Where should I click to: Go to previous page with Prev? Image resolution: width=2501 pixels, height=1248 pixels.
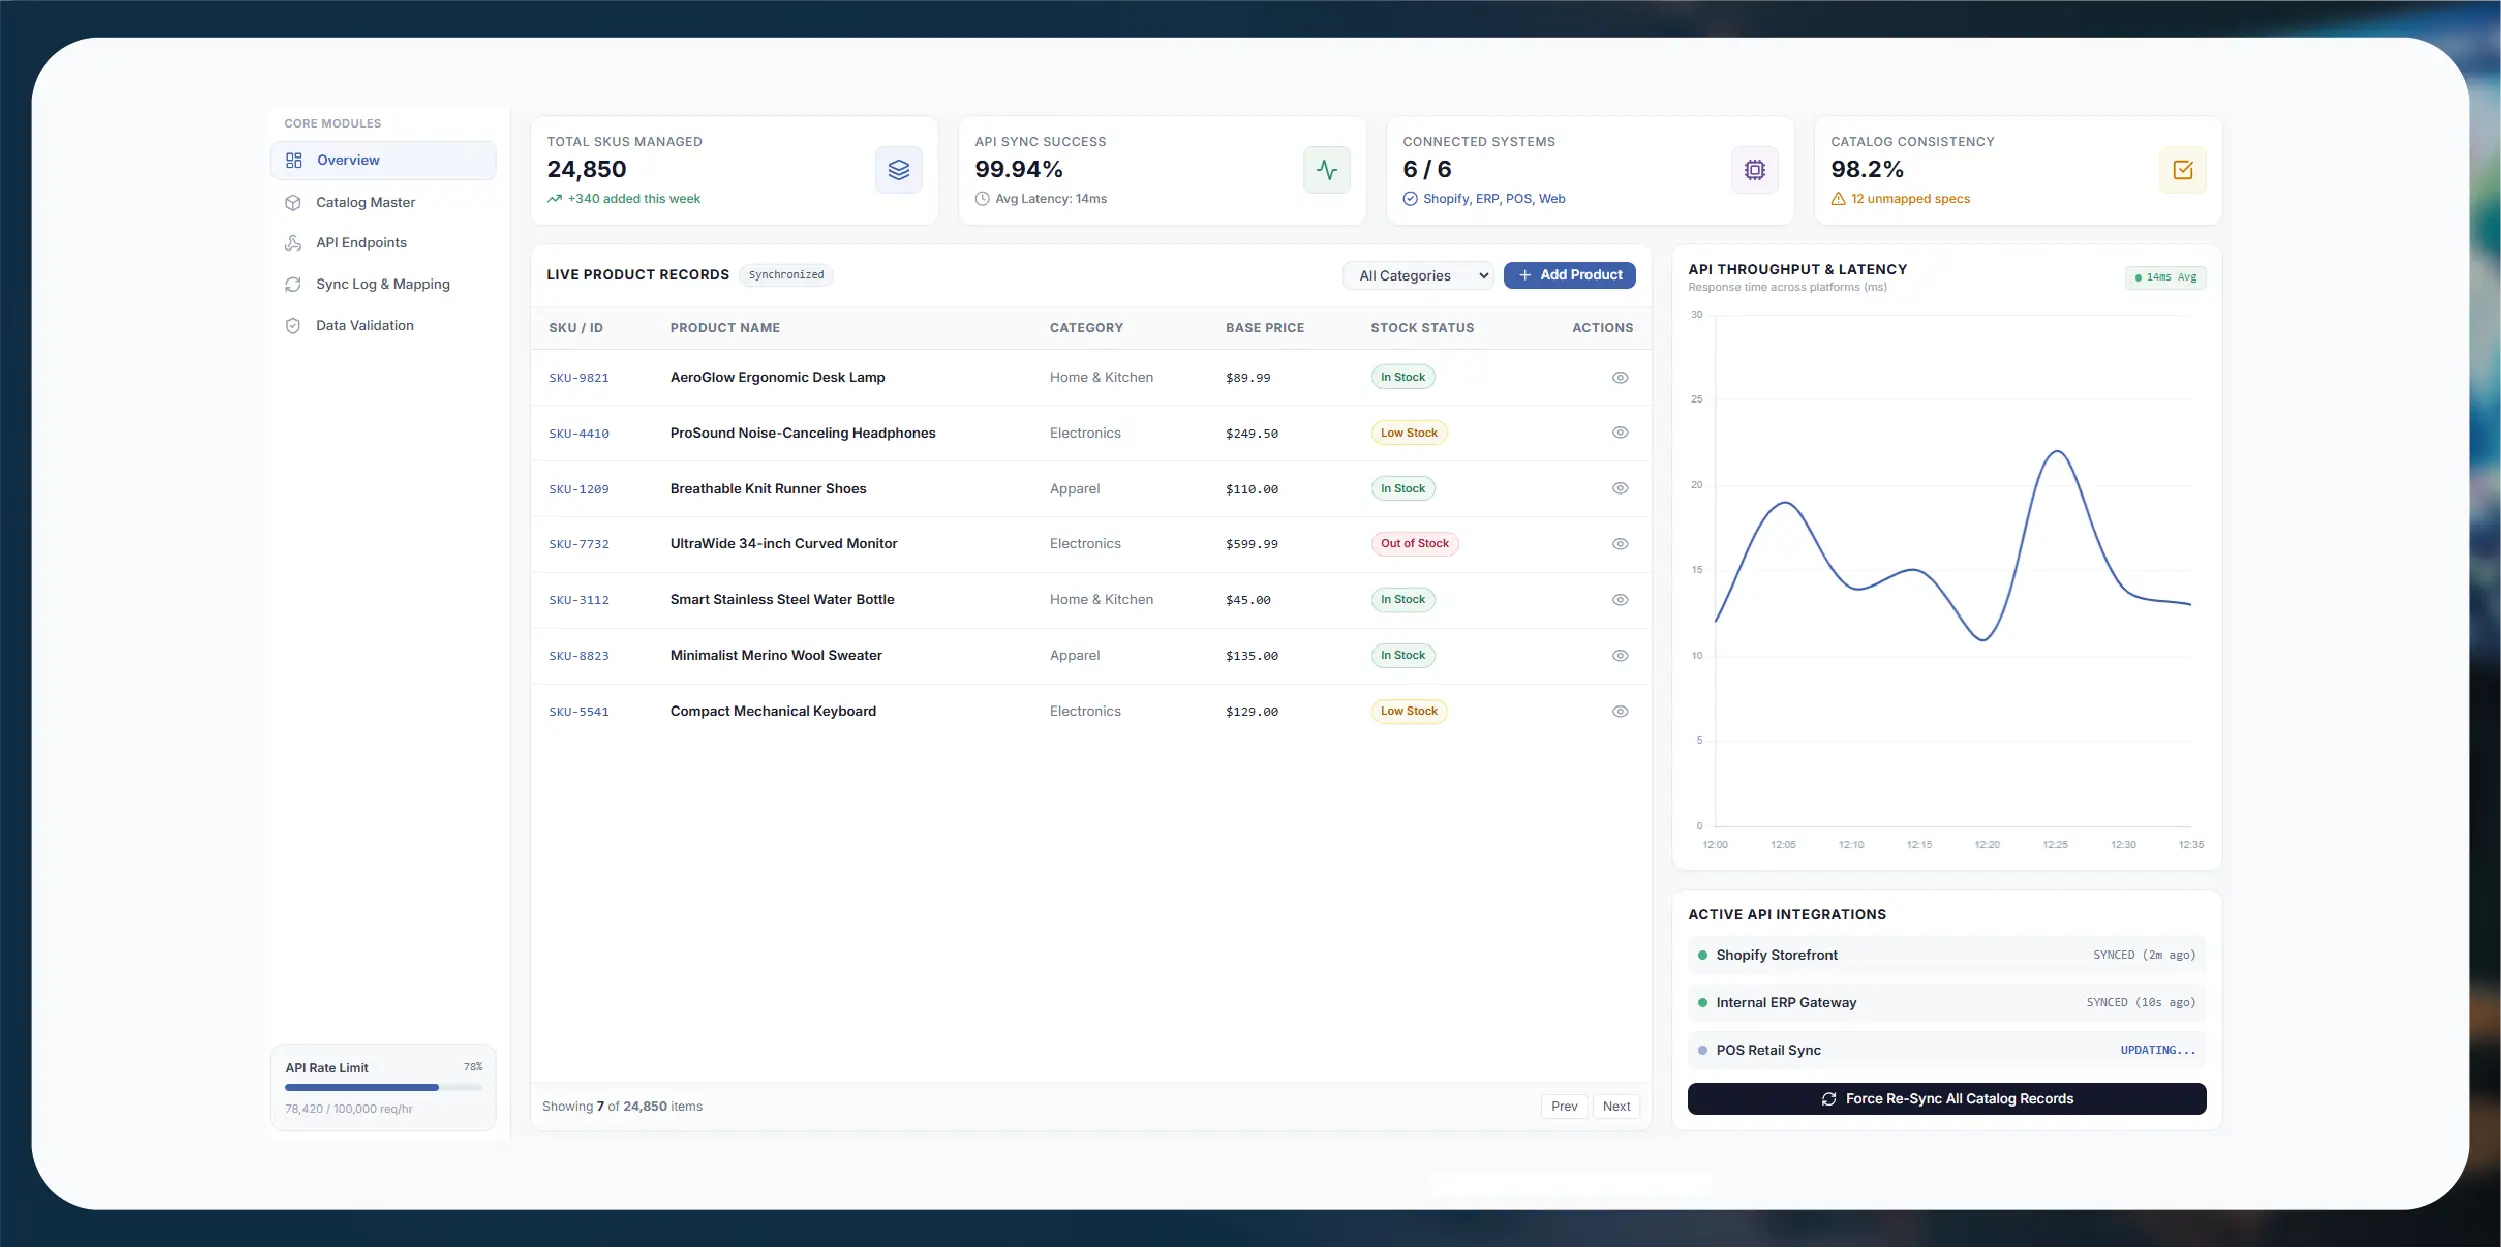pyautogui.click(x=1564, y=1107)
